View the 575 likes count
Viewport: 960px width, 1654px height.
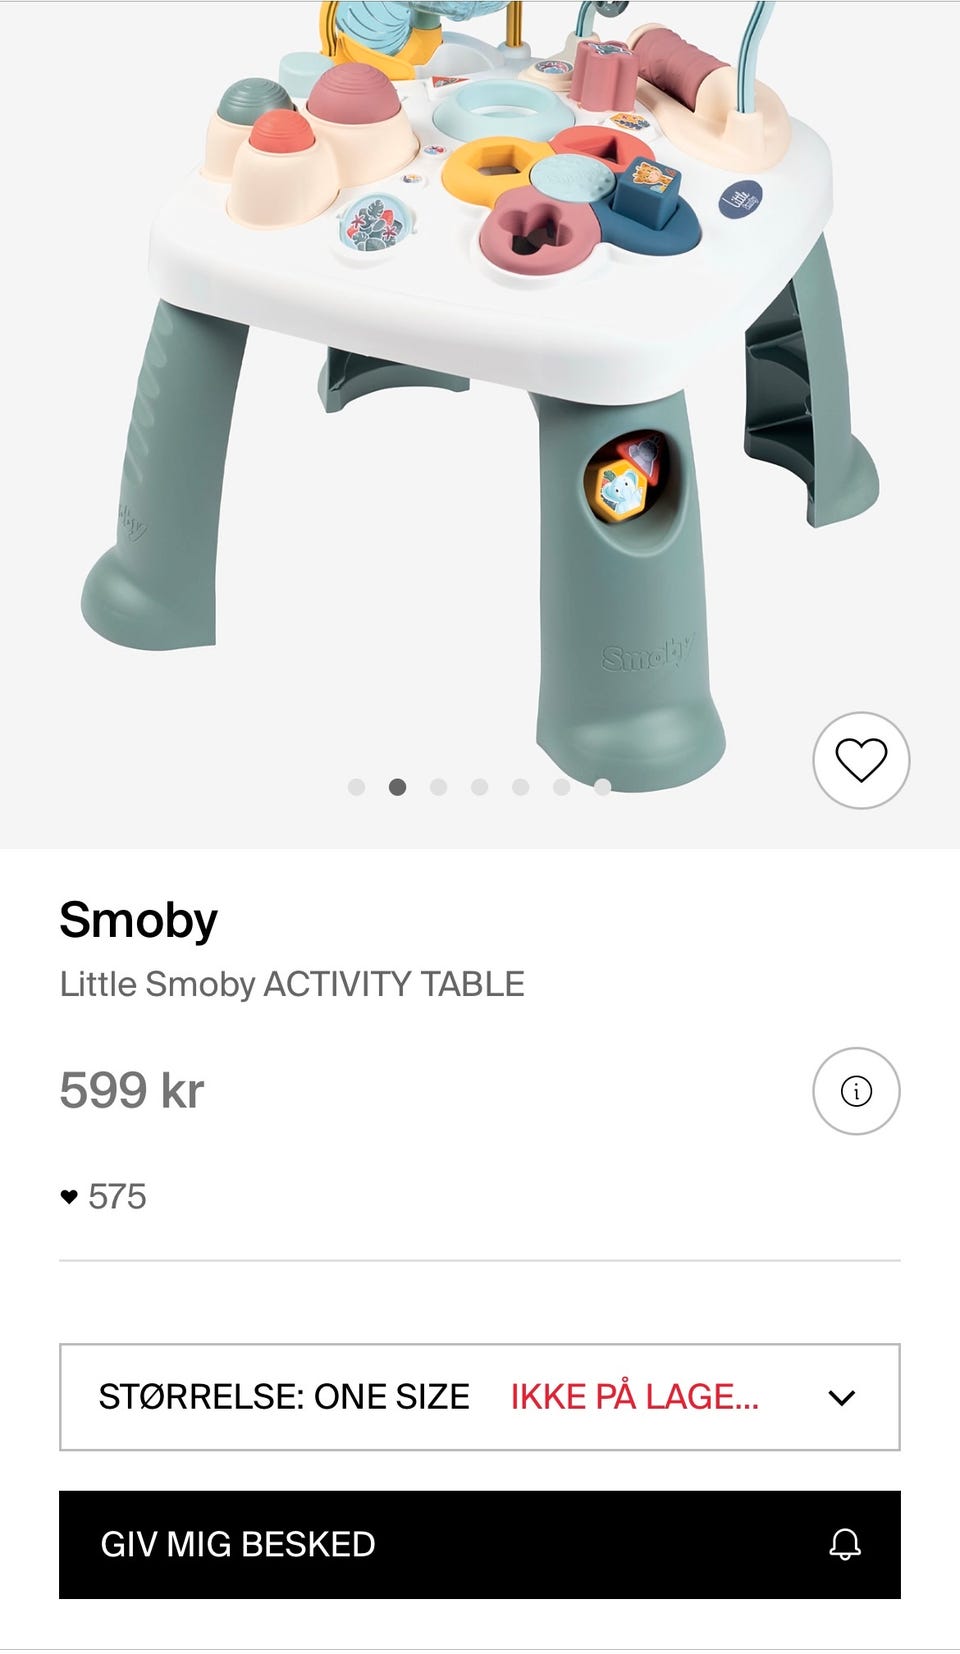click(117, 1197)
